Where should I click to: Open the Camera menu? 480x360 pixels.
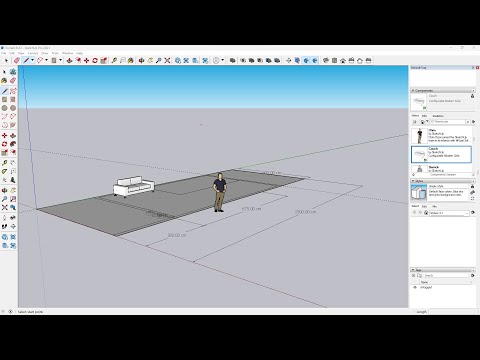tap(33, 53)
